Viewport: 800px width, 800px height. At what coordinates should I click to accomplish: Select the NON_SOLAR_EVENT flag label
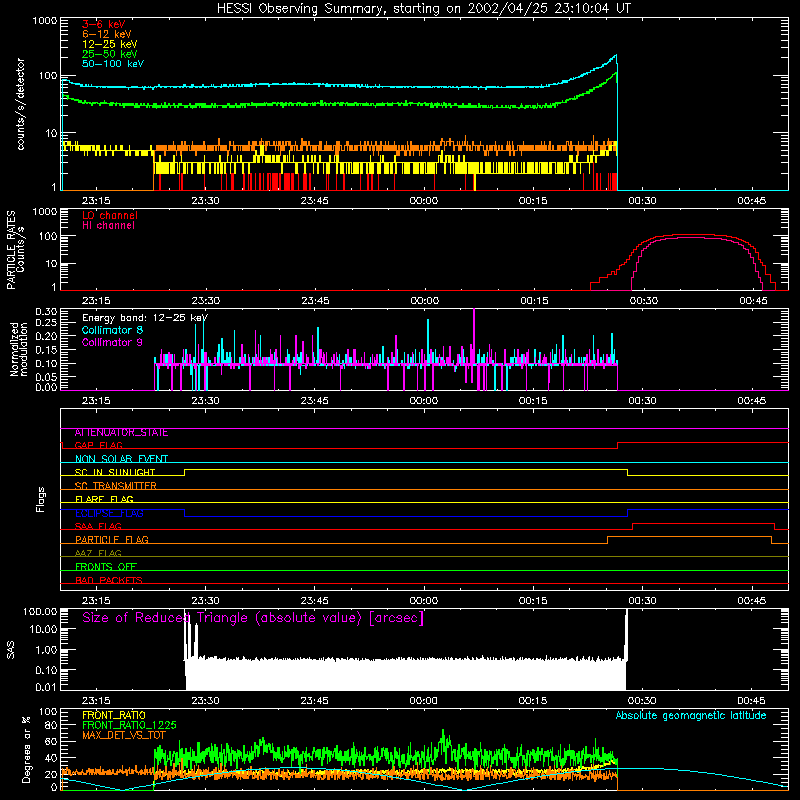121,459
